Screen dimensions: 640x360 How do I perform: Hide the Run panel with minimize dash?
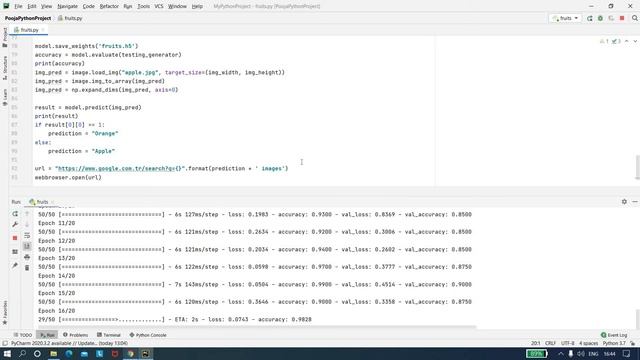point(635,202)
